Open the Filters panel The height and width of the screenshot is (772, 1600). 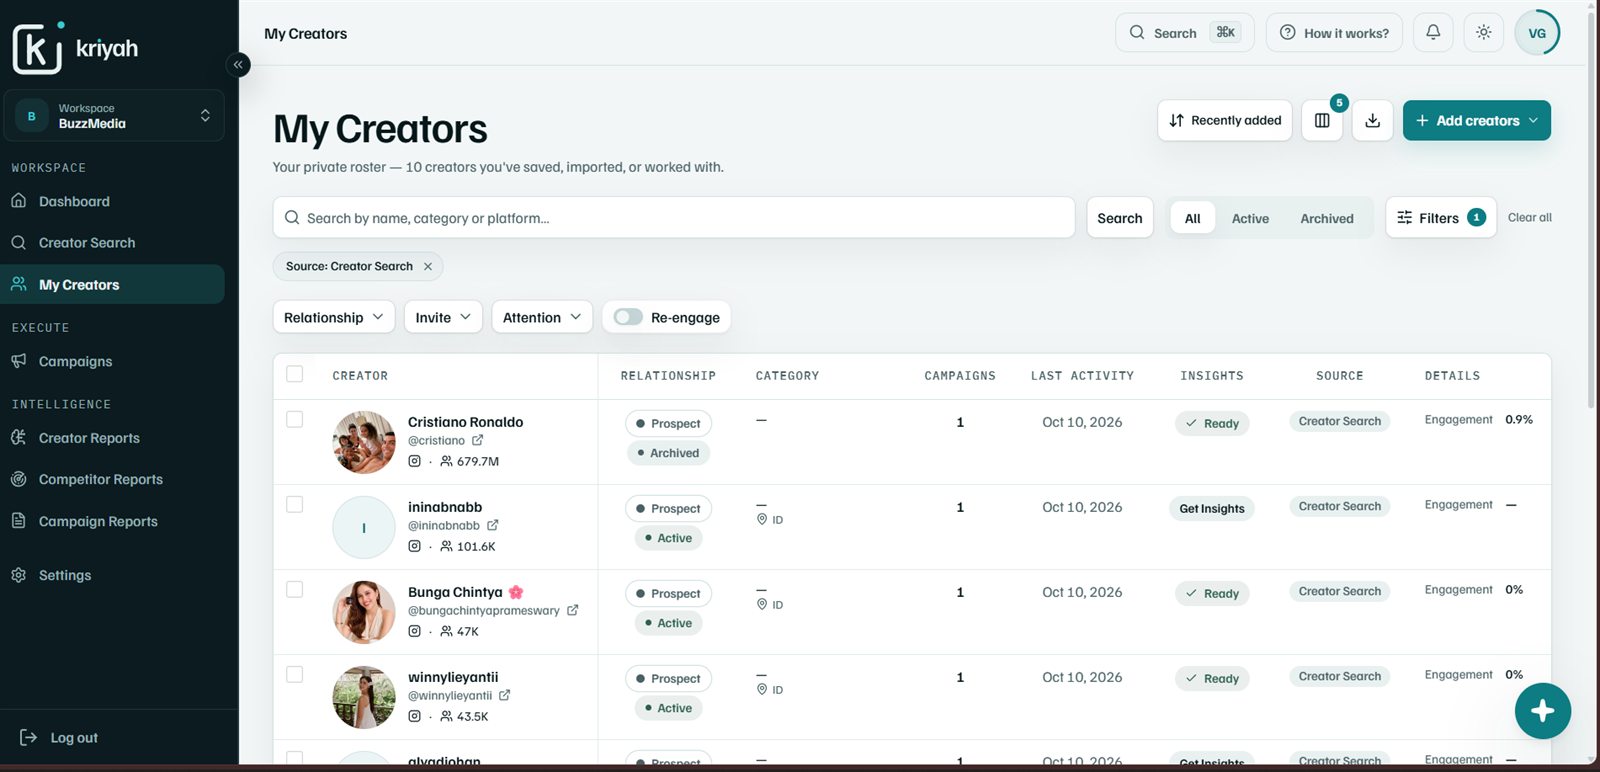(x=1441, y=218)
